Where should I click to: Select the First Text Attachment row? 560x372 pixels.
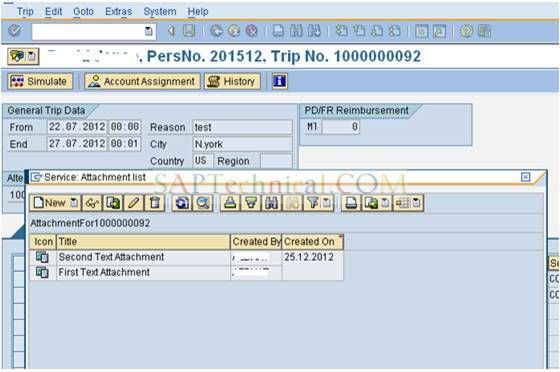[186, 272]
